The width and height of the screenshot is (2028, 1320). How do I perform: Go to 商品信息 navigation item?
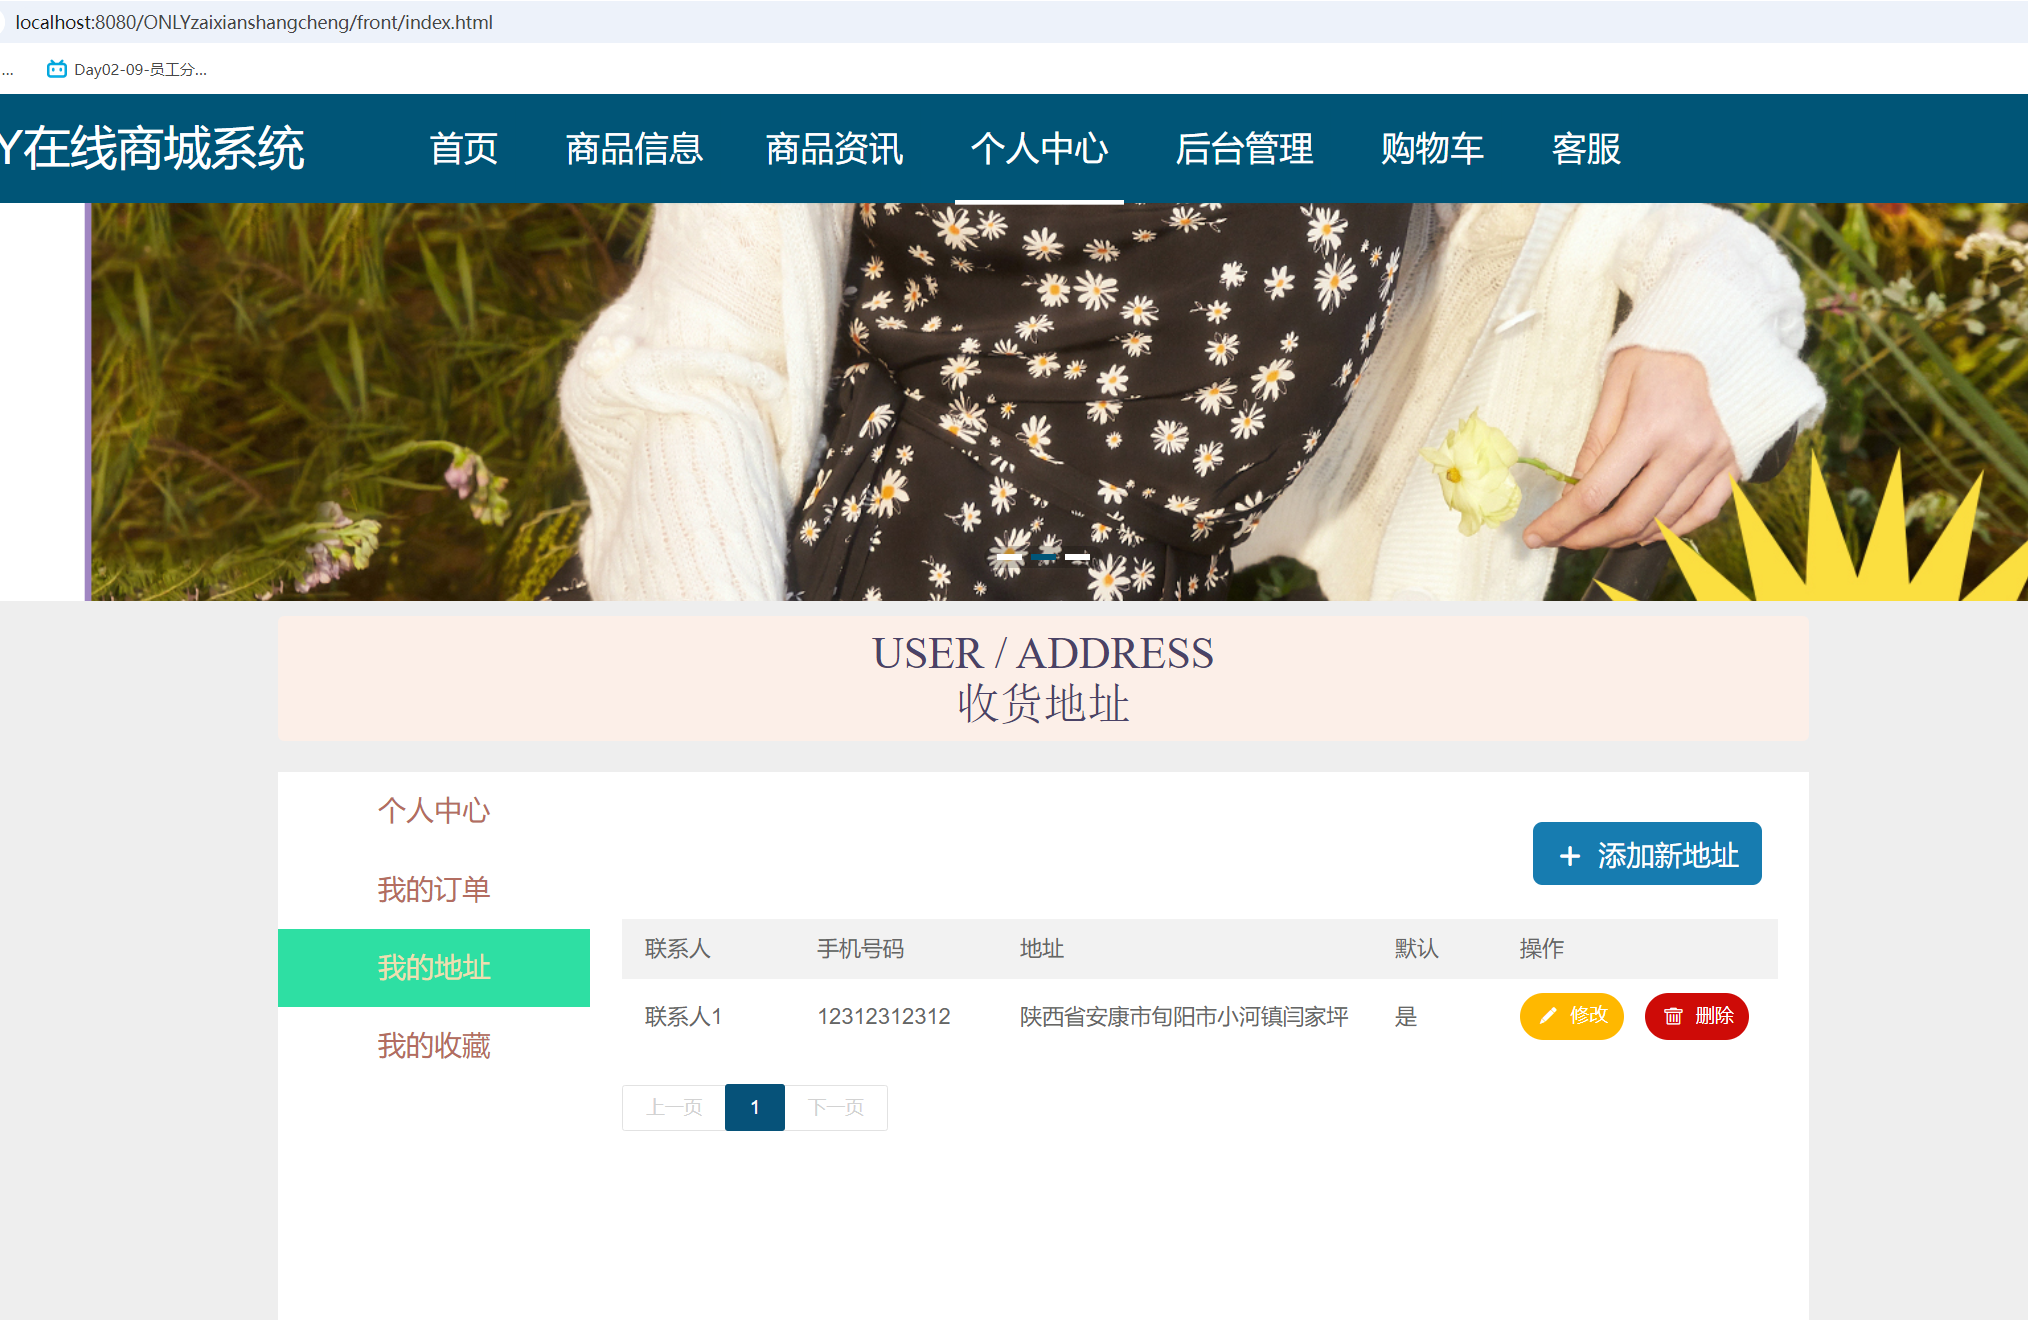(x=634, y=149)
